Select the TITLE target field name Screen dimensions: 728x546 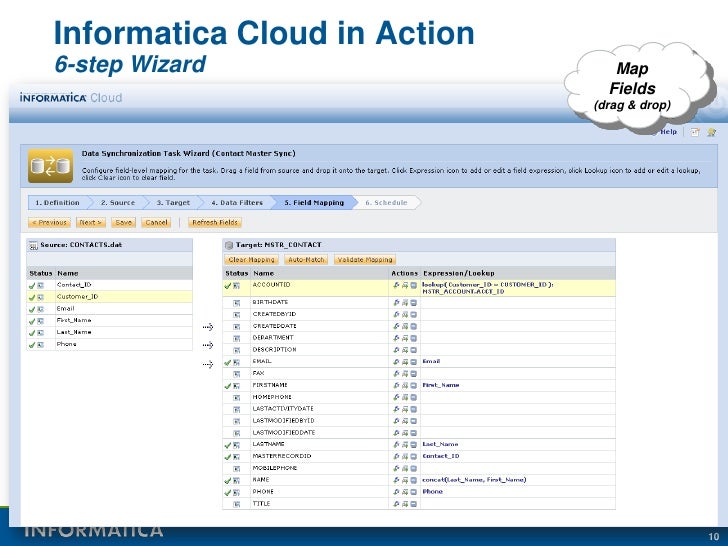point(261,504)
